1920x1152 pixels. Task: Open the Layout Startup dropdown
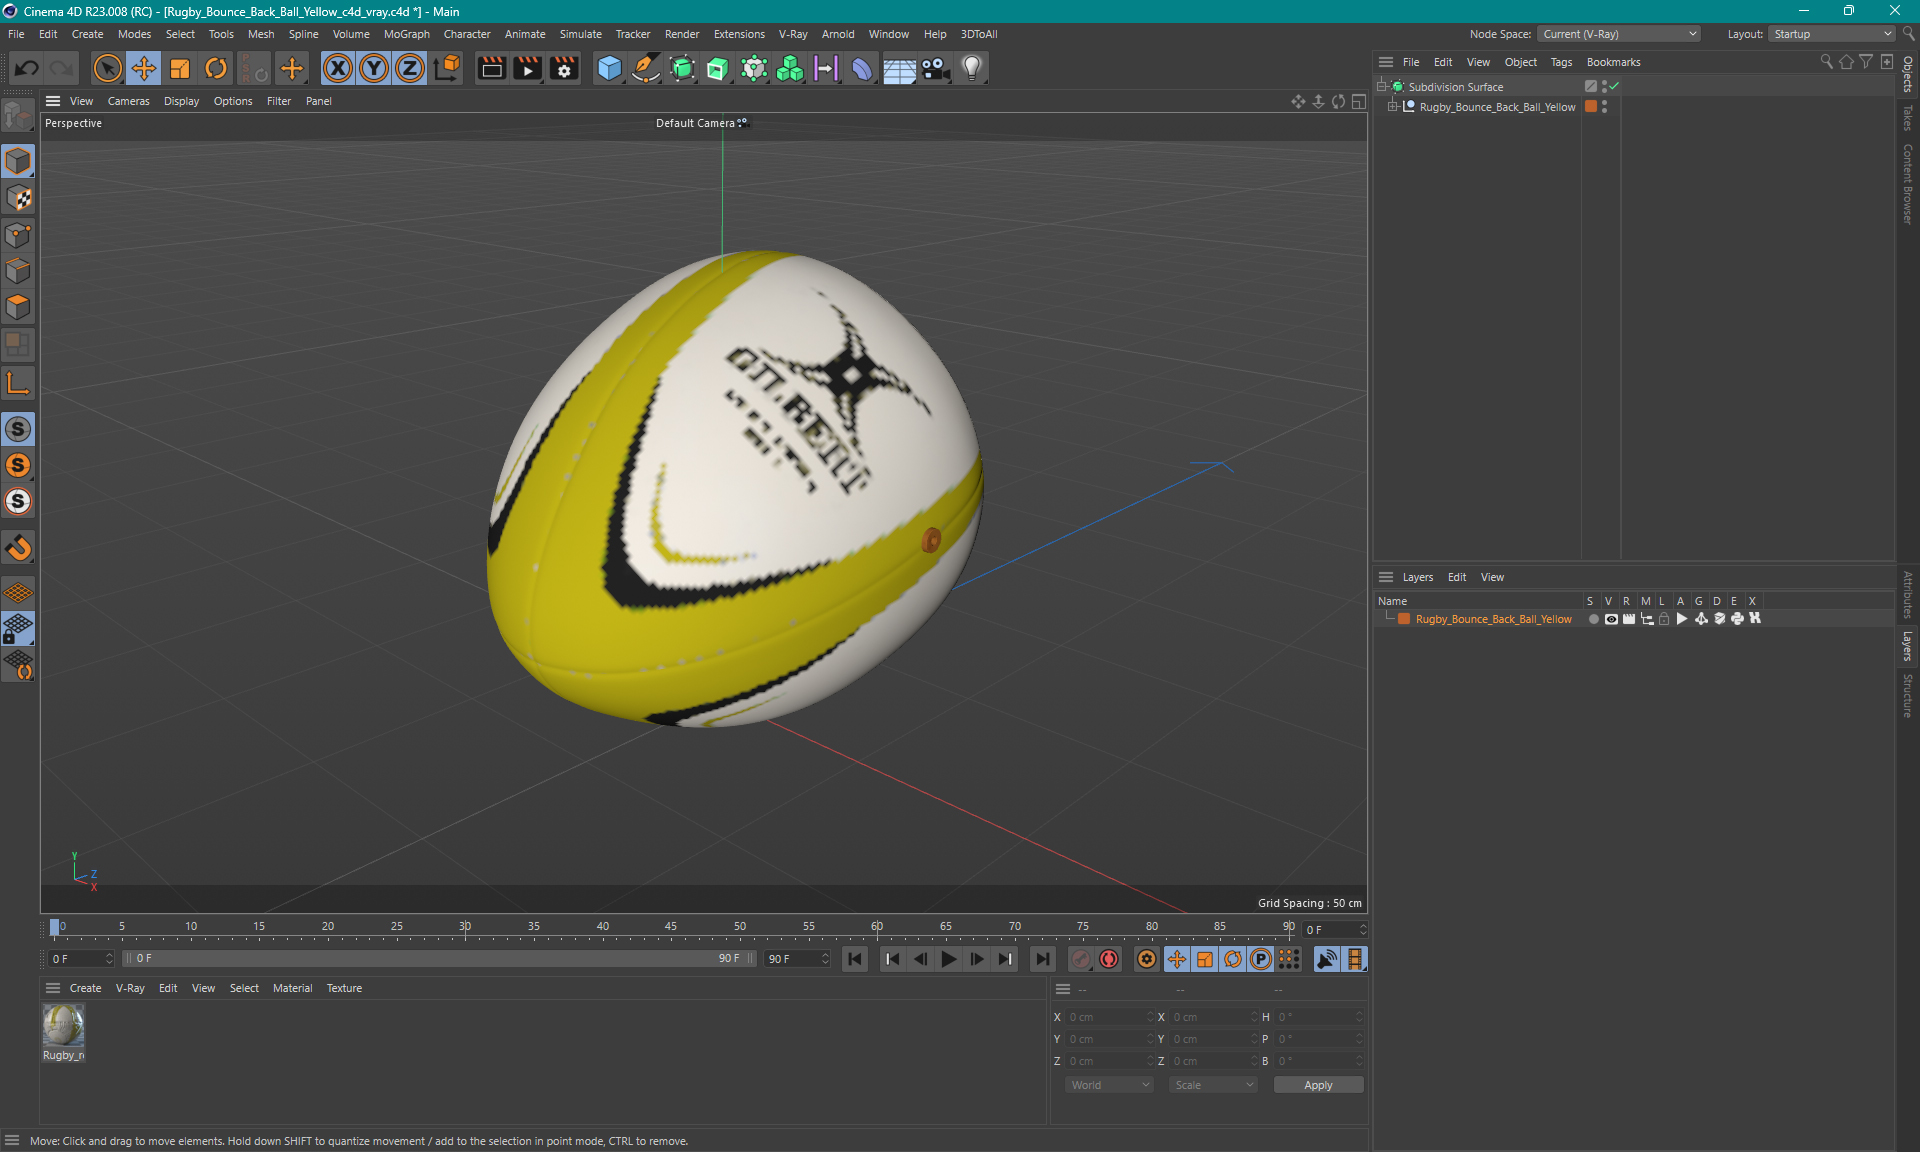coord(1832,34)
